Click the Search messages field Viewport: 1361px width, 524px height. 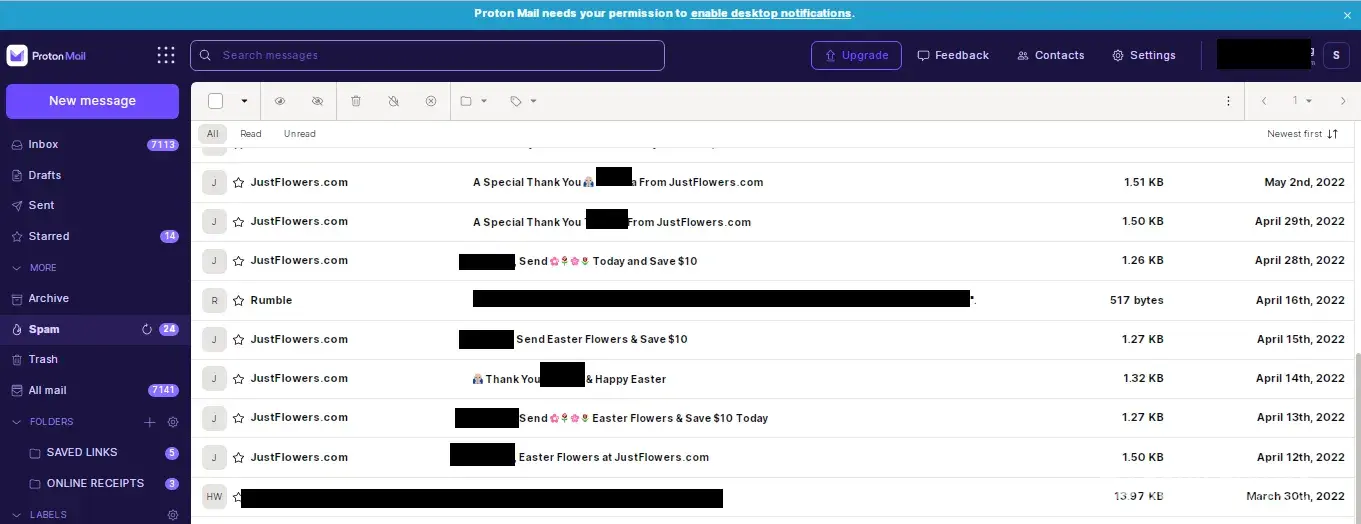(427, 55)
